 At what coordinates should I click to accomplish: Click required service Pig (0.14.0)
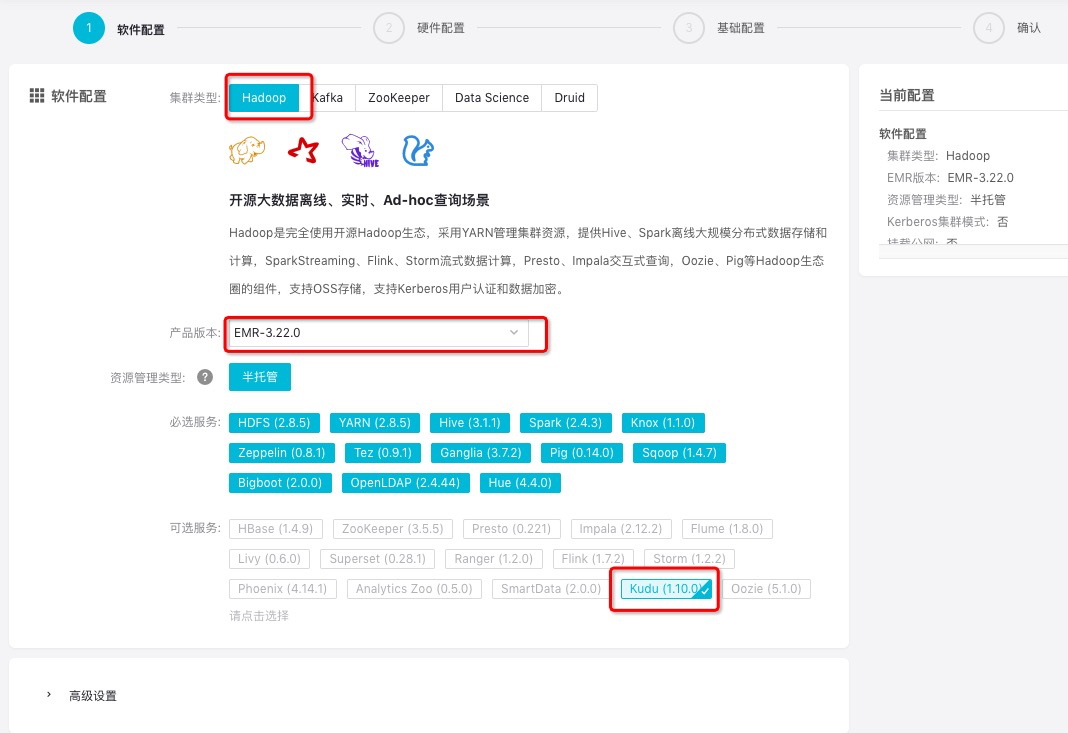coord(582,452)
